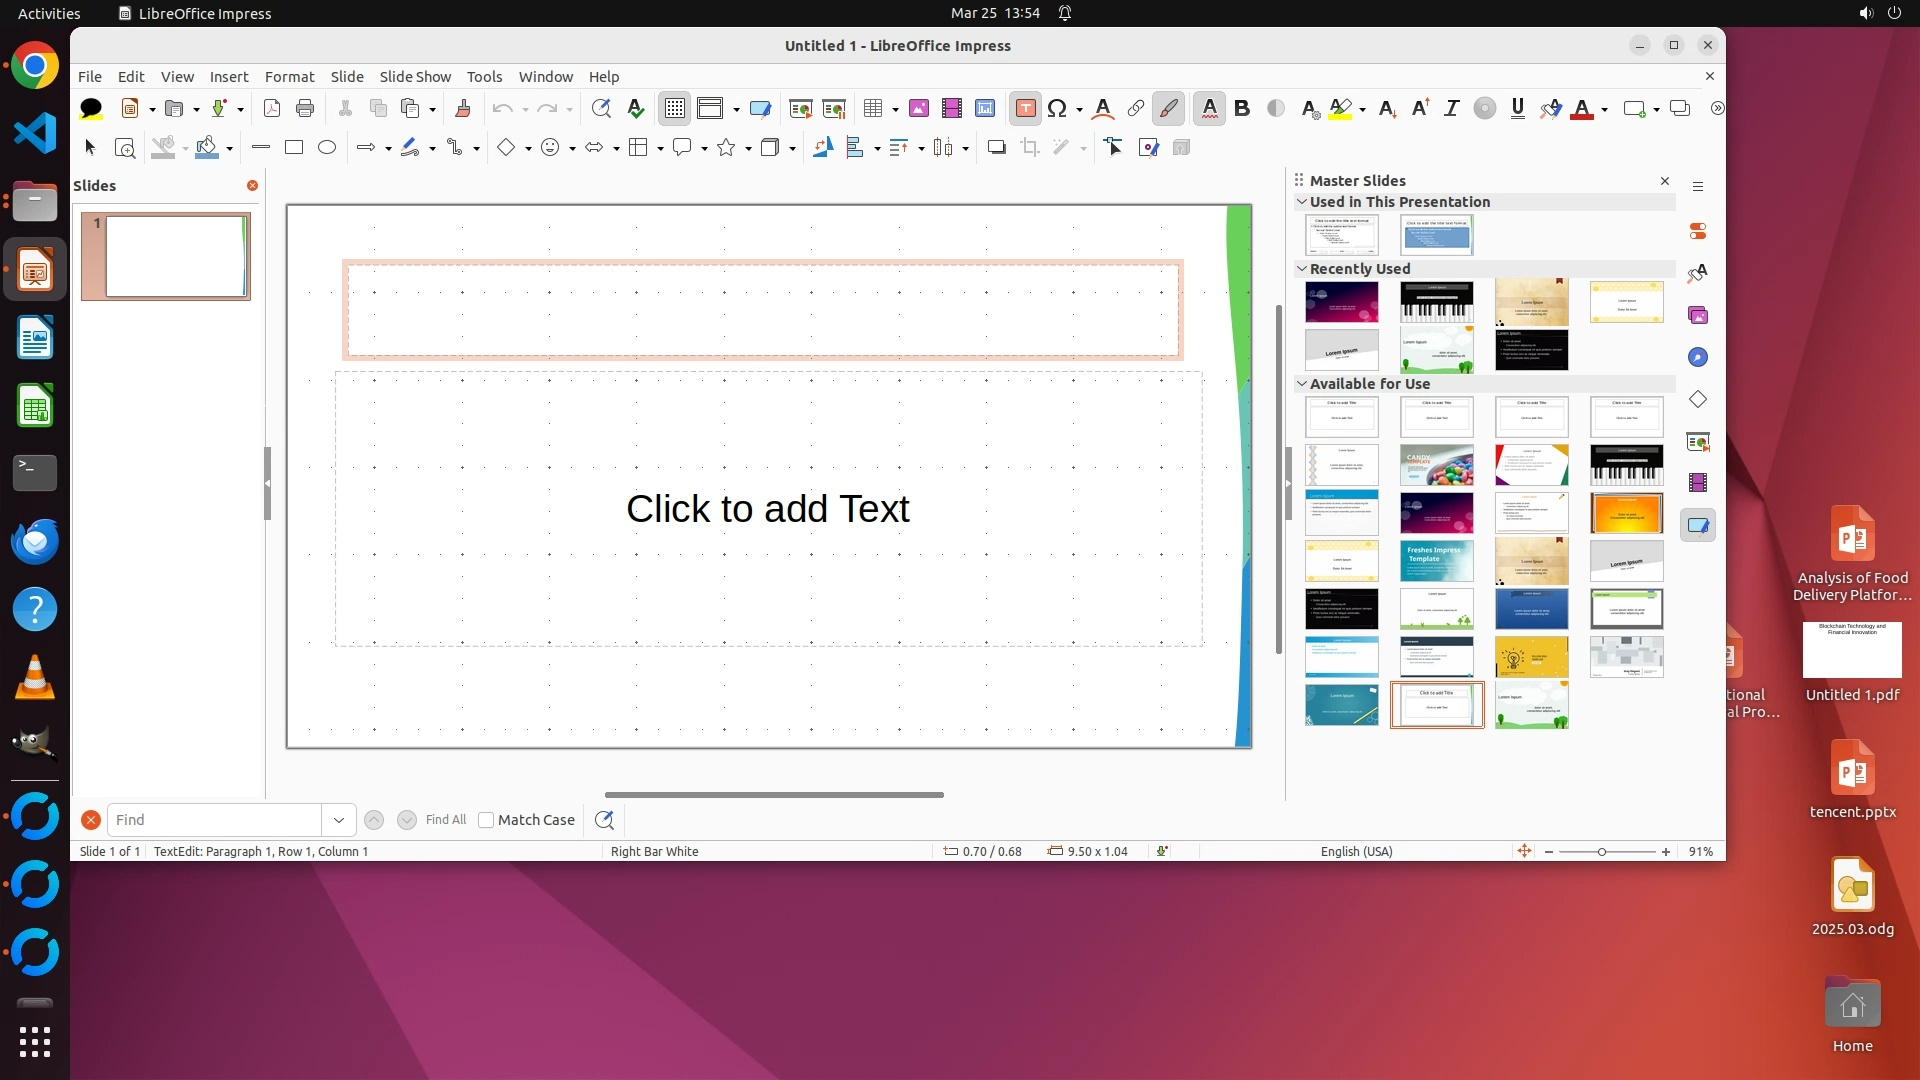Click the Freshes Impress Template master thumbnail

[x=1436, y=561]
